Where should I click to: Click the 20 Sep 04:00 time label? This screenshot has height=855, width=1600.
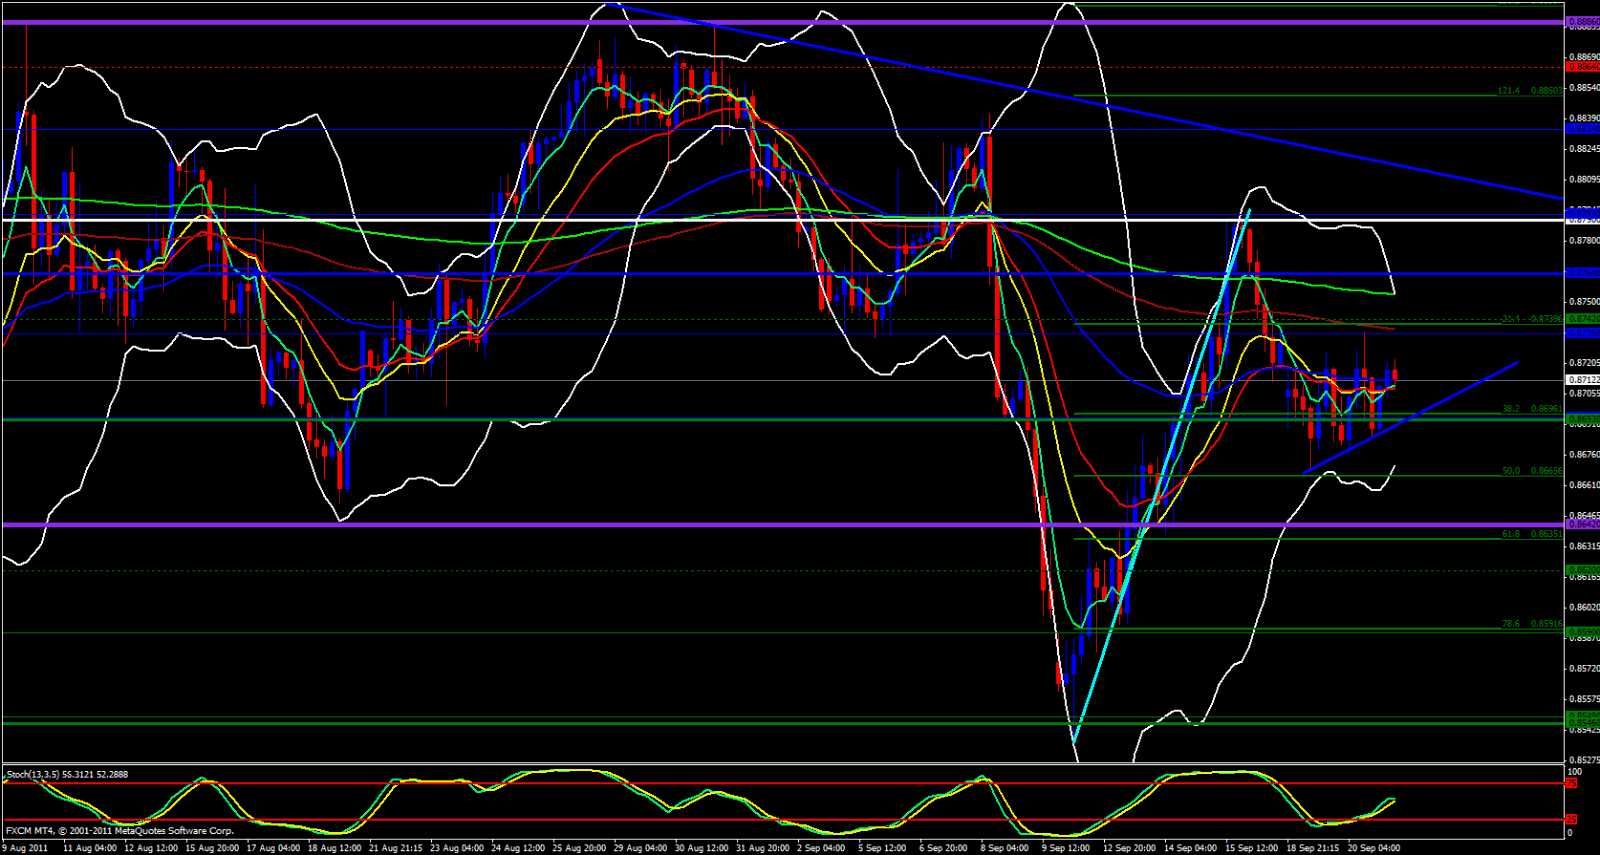pos(1373,848)
